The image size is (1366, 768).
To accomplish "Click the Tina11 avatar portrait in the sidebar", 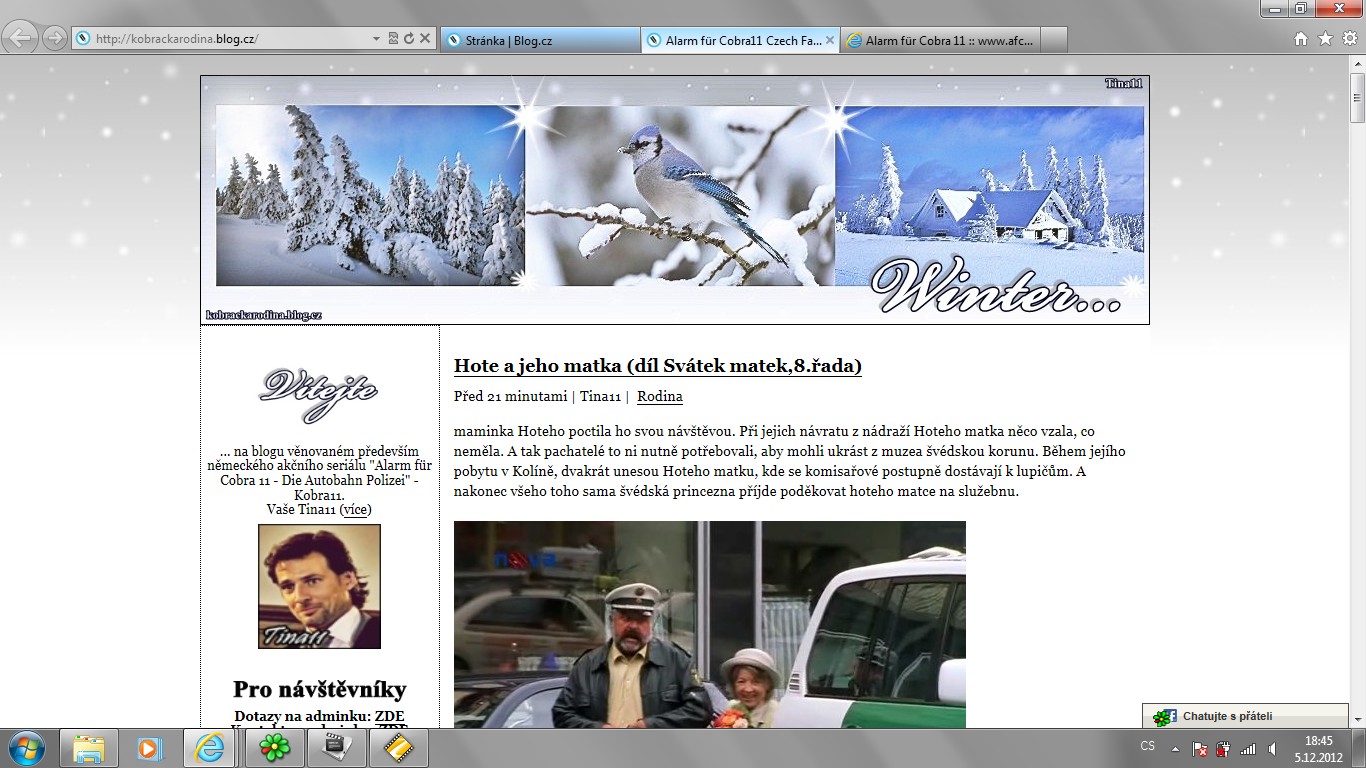I will [319, 586].
